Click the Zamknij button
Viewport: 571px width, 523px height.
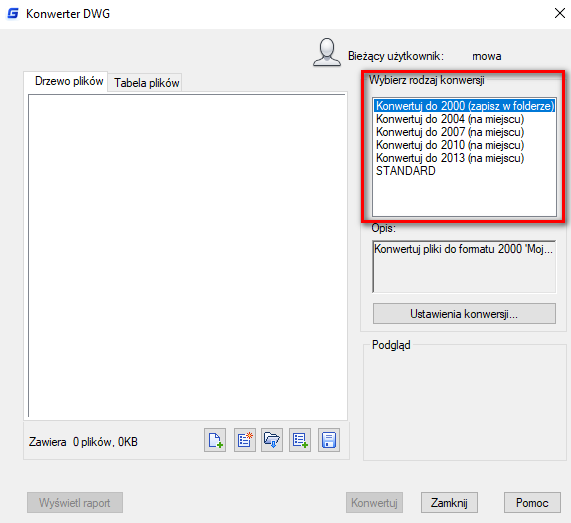pos(449,503)
